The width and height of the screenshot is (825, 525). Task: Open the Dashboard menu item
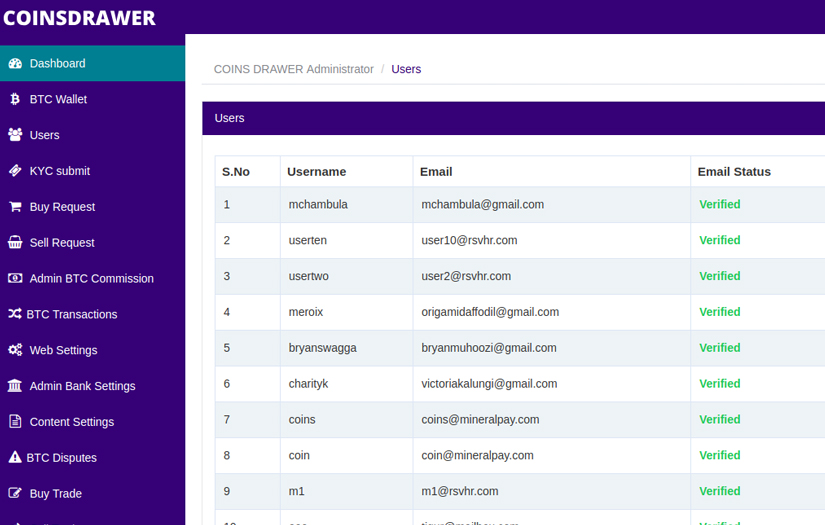tap(93, 63)
